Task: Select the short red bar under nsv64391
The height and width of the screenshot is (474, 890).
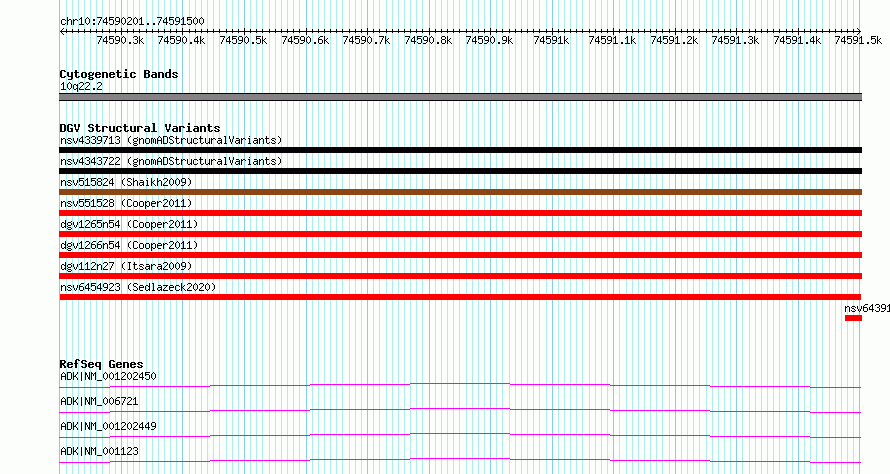Action: click(853, 318)
